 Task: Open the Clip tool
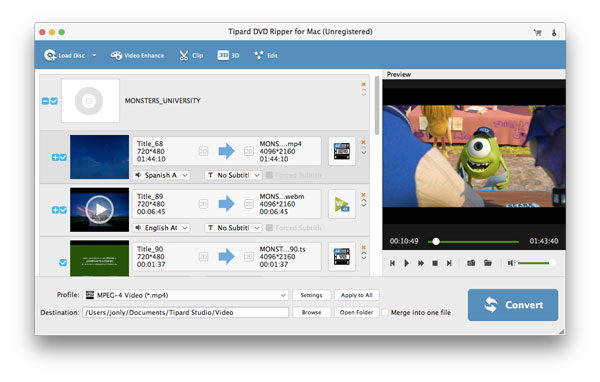pos(191,56)
